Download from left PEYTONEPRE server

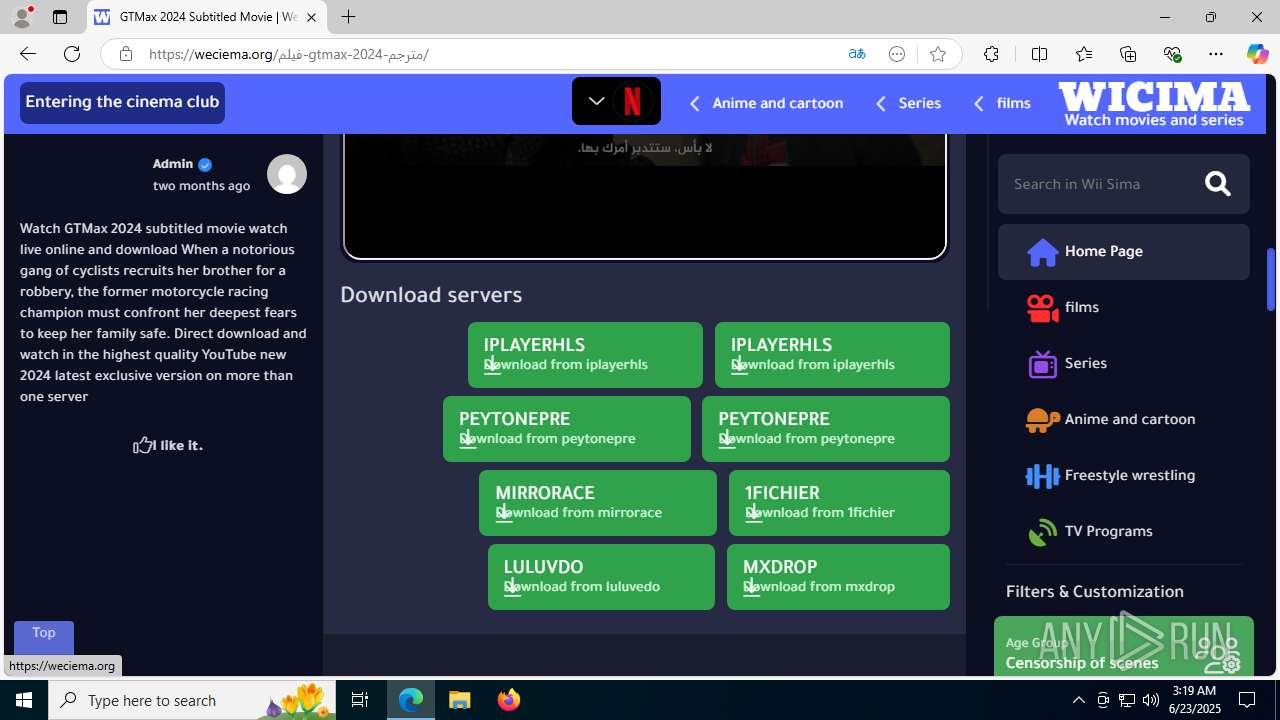[567, 428]
